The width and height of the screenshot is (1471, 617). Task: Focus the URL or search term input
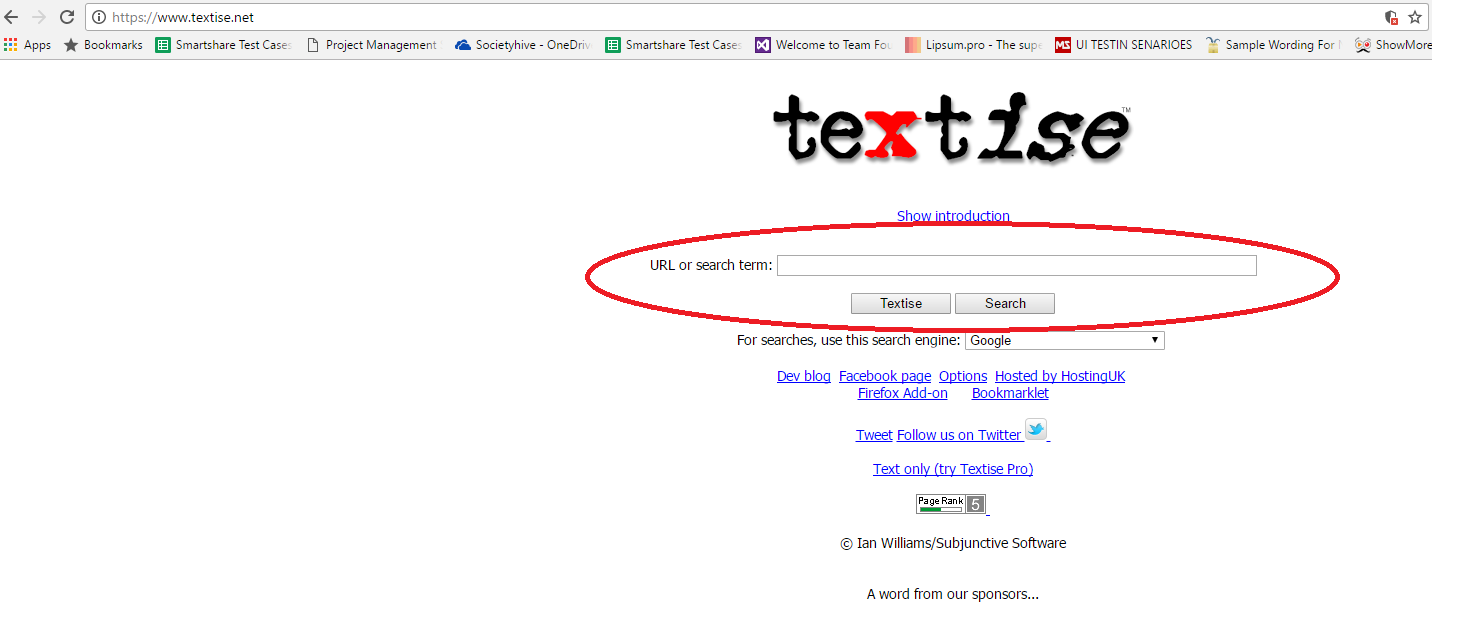coord(1016,265)
